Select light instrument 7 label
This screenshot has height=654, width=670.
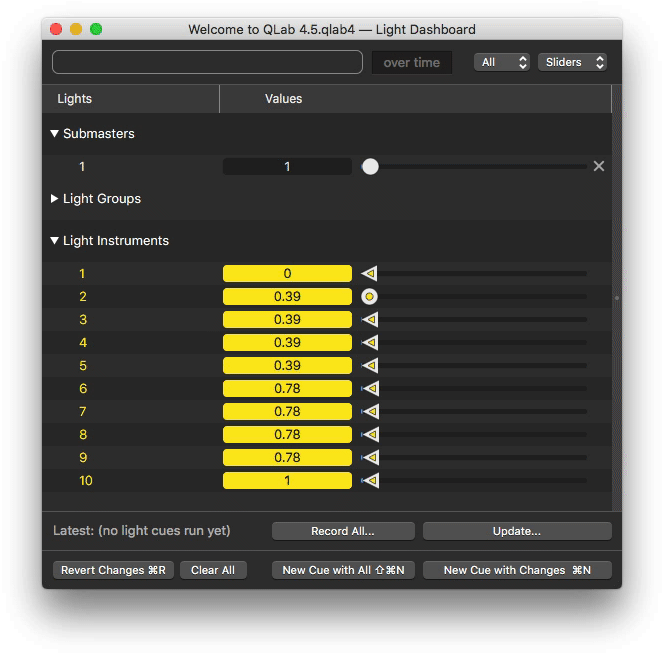(83, 412)
